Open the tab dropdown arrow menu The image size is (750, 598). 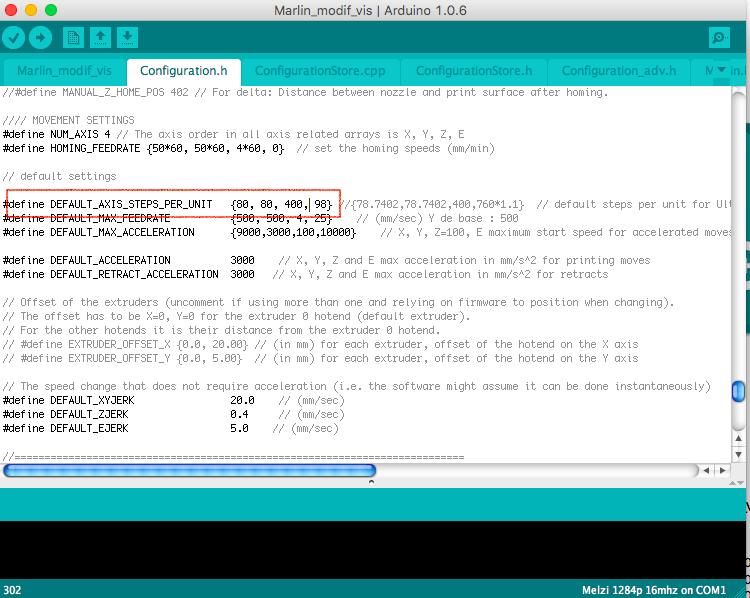(721, 70)
